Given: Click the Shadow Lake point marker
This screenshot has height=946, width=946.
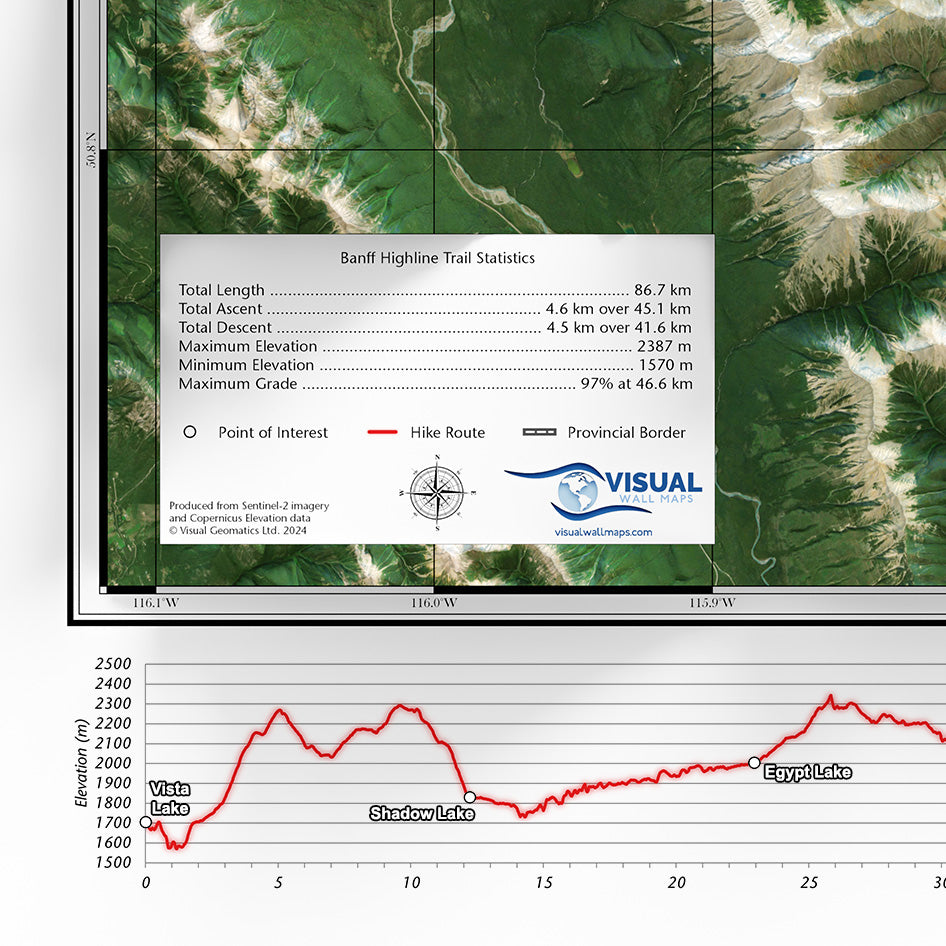Looking at the screenshot, I should coord(469,796).
